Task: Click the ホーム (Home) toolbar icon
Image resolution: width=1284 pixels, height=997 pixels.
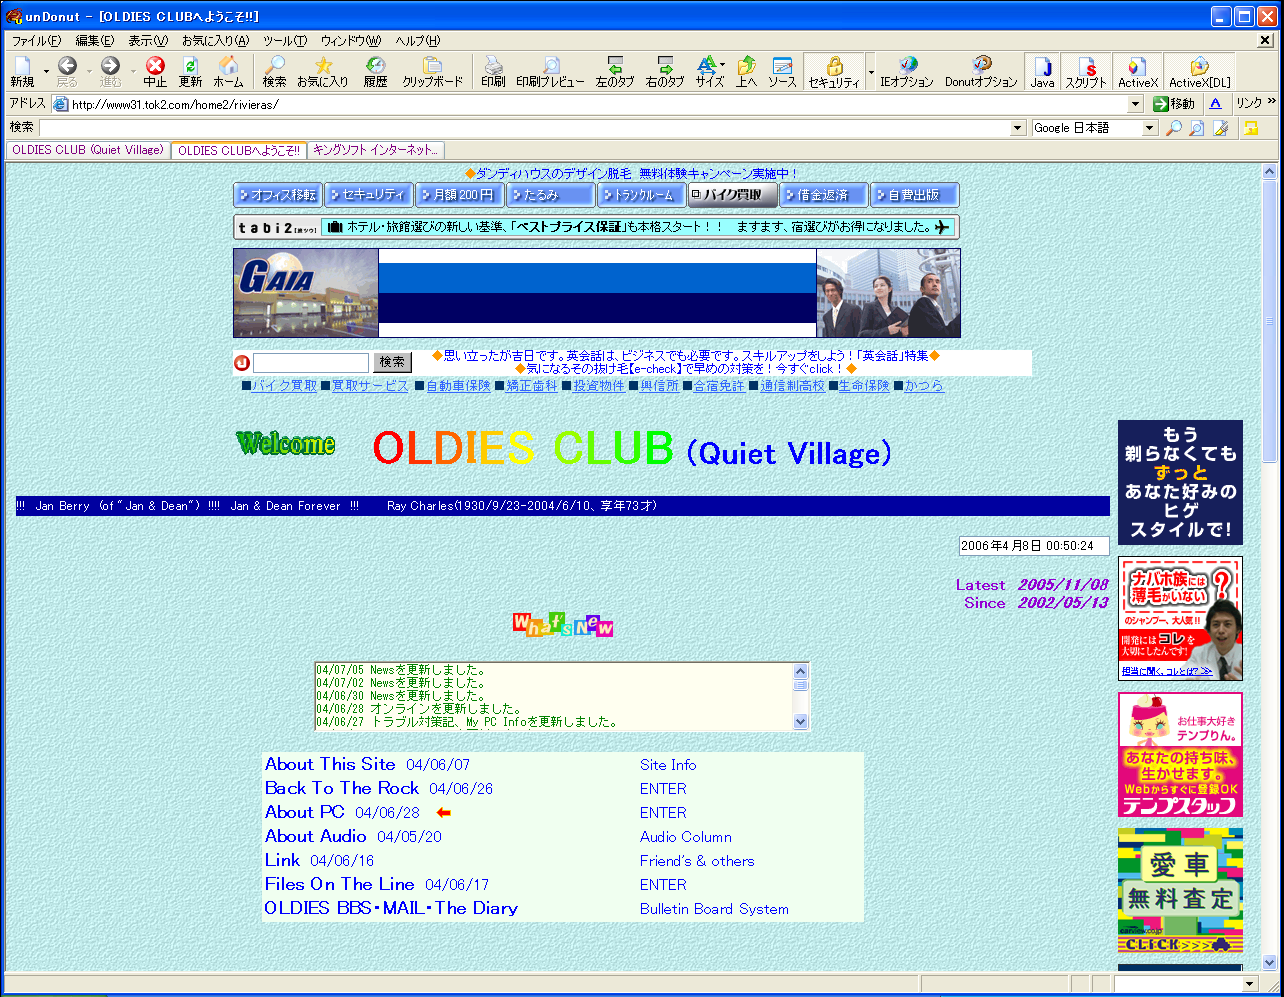Action: (x=228, y=71)
